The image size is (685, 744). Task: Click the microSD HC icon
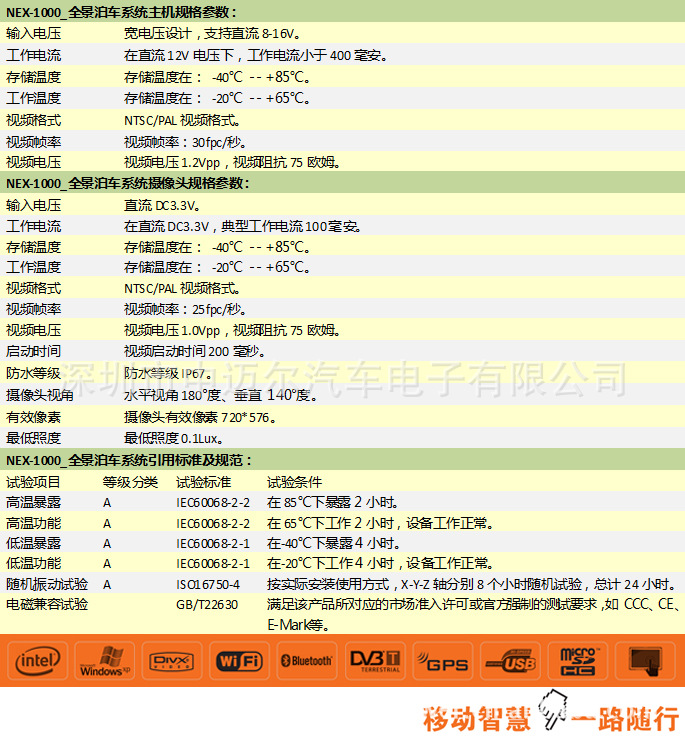(x=577, y=660)
